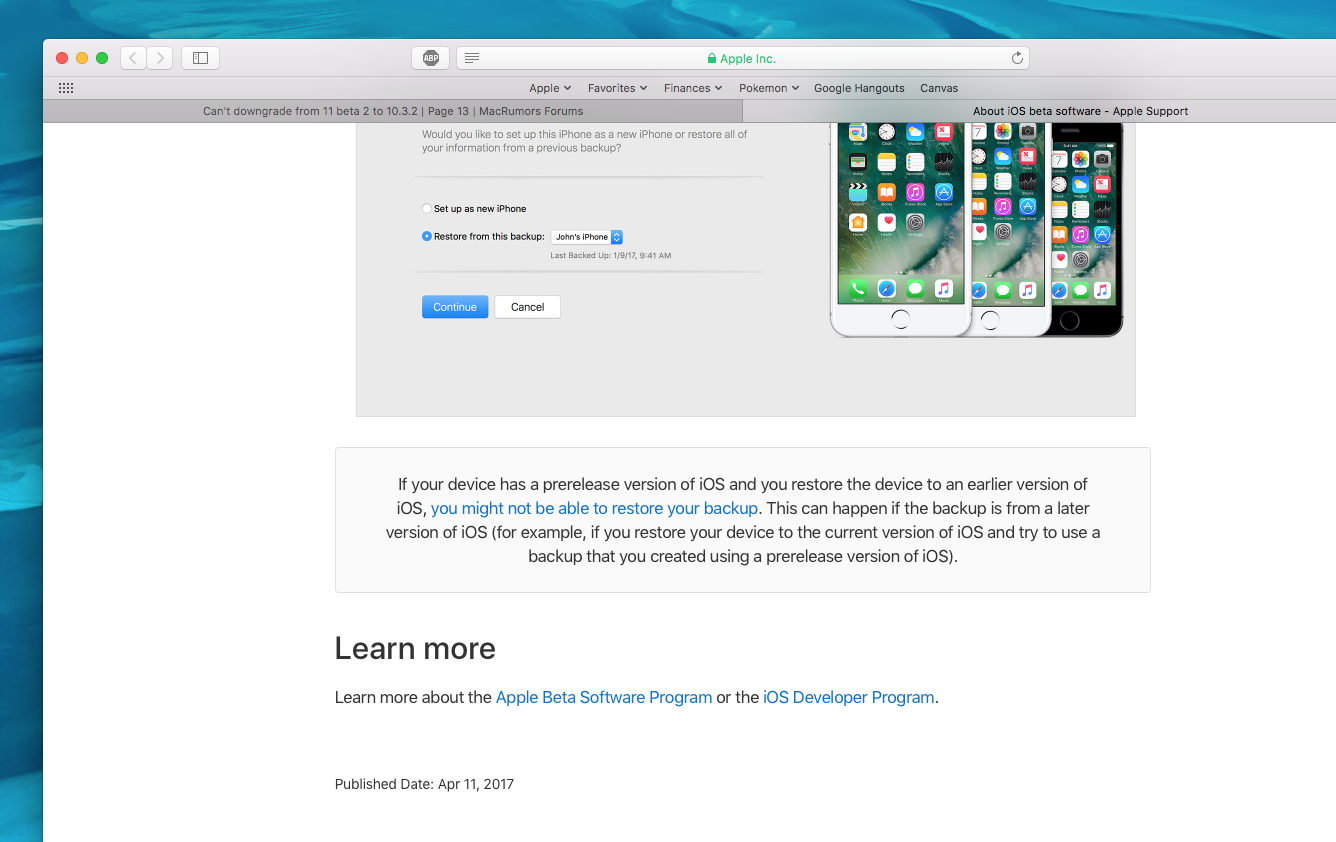The width and height of the screenshot is (1336, 842).
Task: Open the Favorites folder dropdown
Action: (x=617, y=88)
